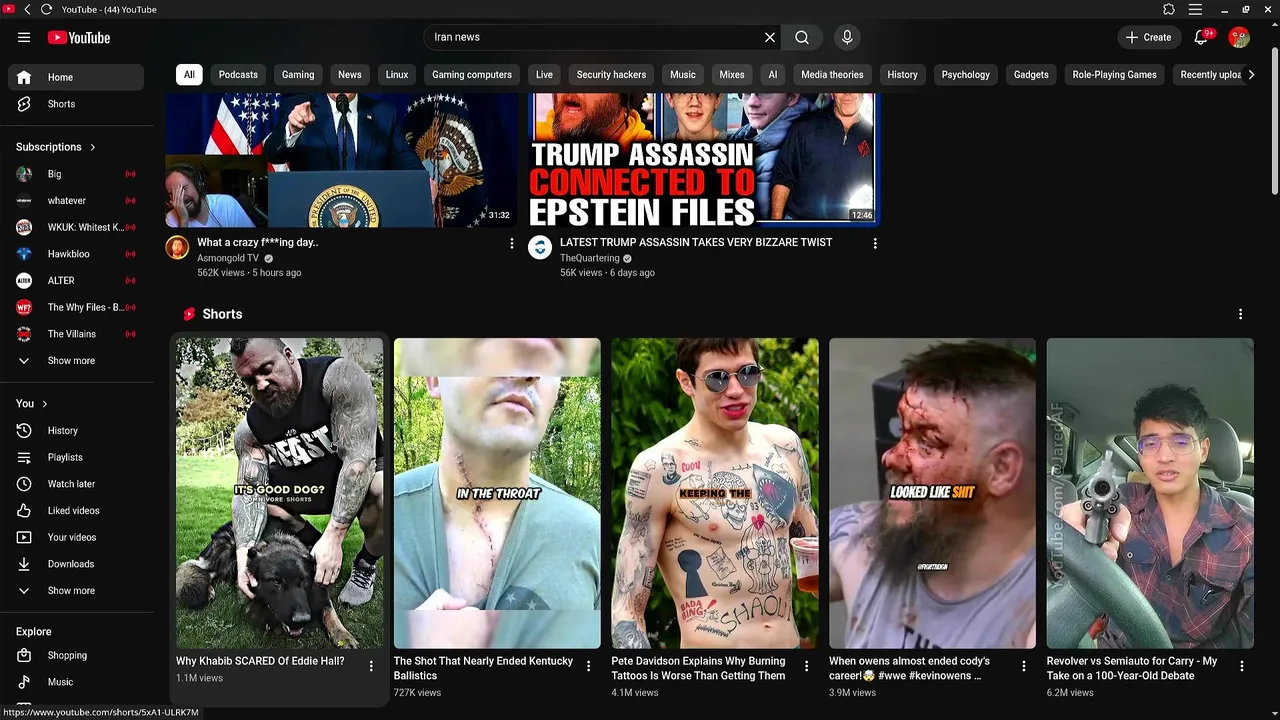1280x720 pixels.
Task: Click the page vertical scrollbar
Action: click(x=1274, y=120)
